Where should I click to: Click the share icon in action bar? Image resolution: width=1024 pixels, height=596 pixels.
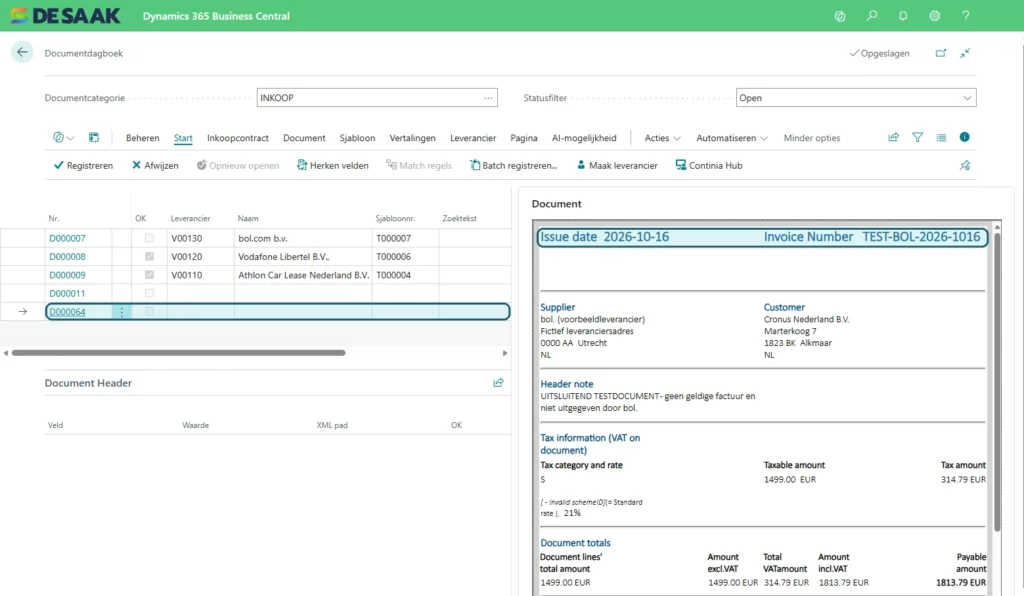click(893, 137)
